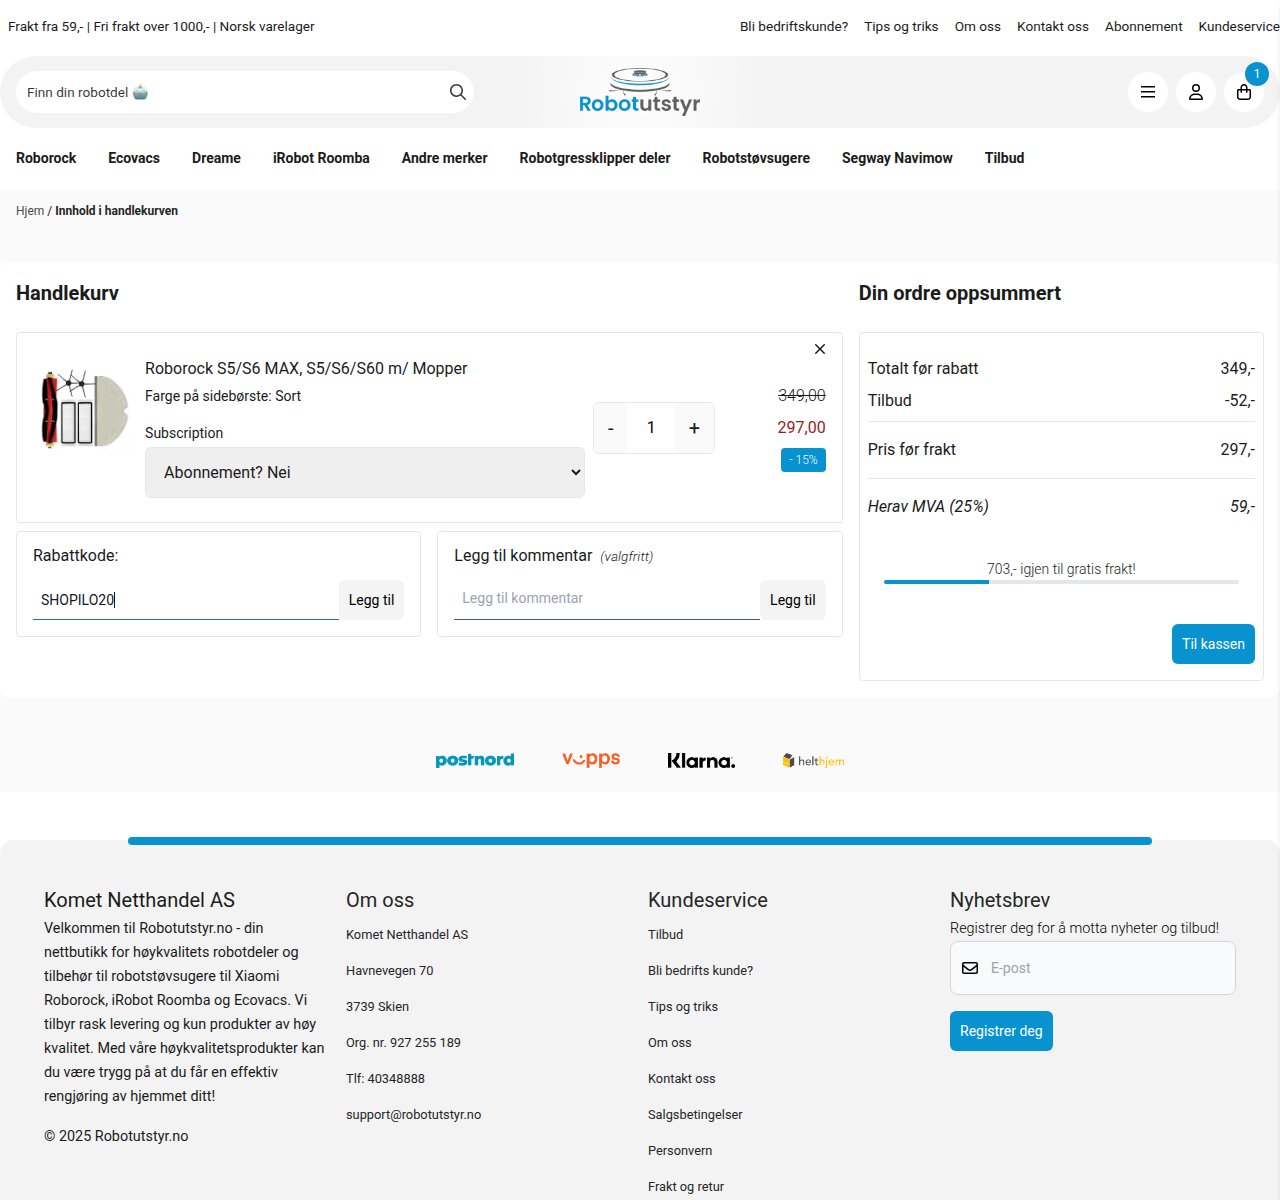This screenshot has height=1200, width=1280.
Task: Open the iRobot Roomba menu category
Action: [x=321, y=158]
